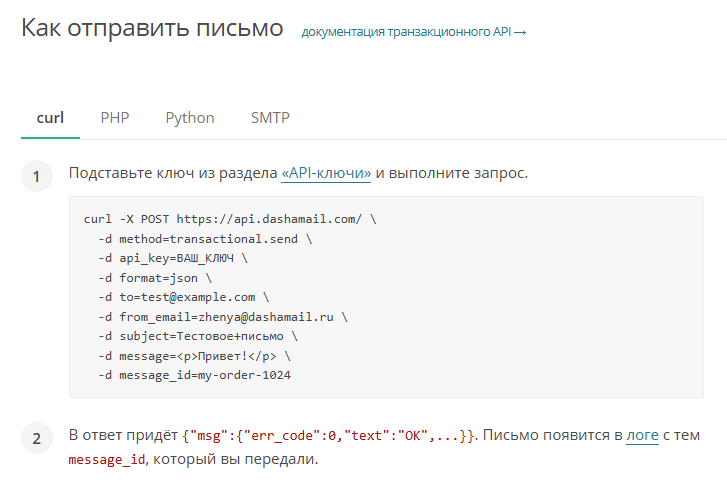Click the api_key=ВАШ_КЛЮЧ code line

point(173,258)
